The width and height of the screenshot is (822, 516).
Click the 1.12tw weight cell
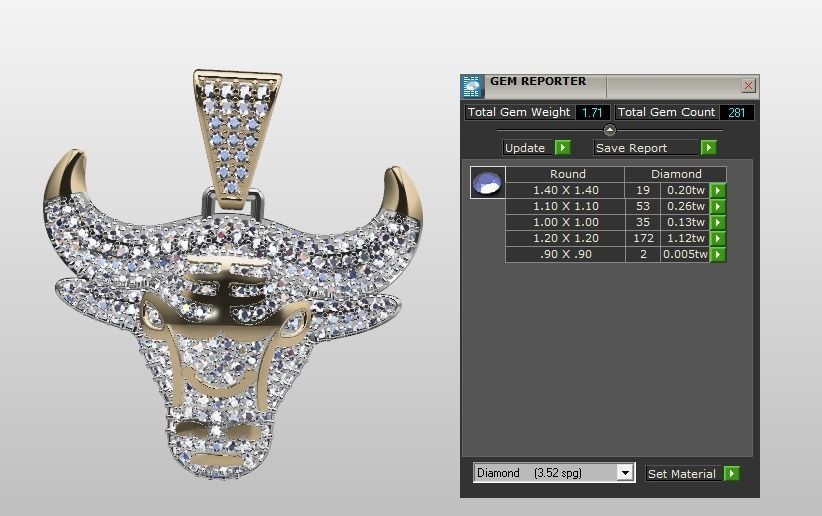click(685, 238)
